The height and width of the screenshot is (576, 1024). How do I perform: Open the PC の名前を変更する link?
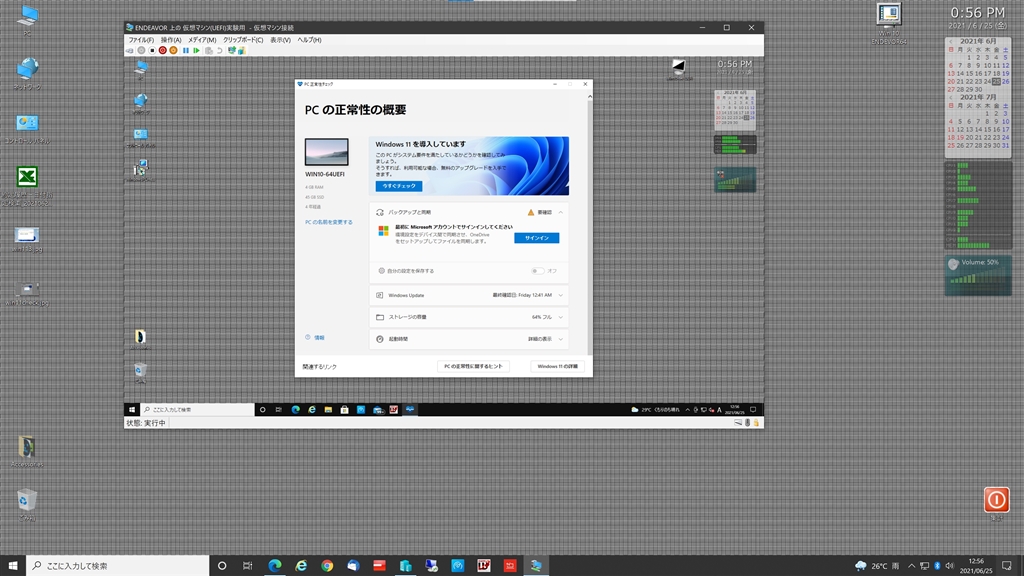328,222
